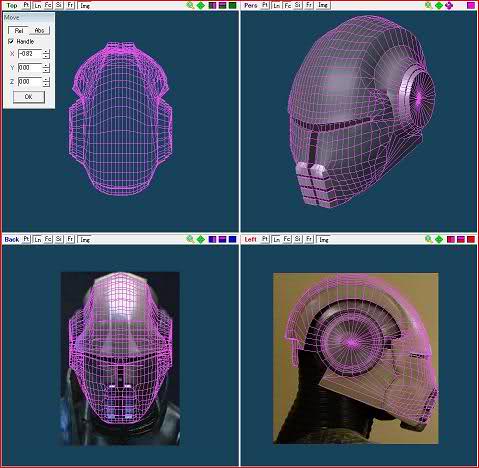The image size is (479, 468).
Task: Switch to the Rel tab in Move panel
Action: click(x=19, y=30)
